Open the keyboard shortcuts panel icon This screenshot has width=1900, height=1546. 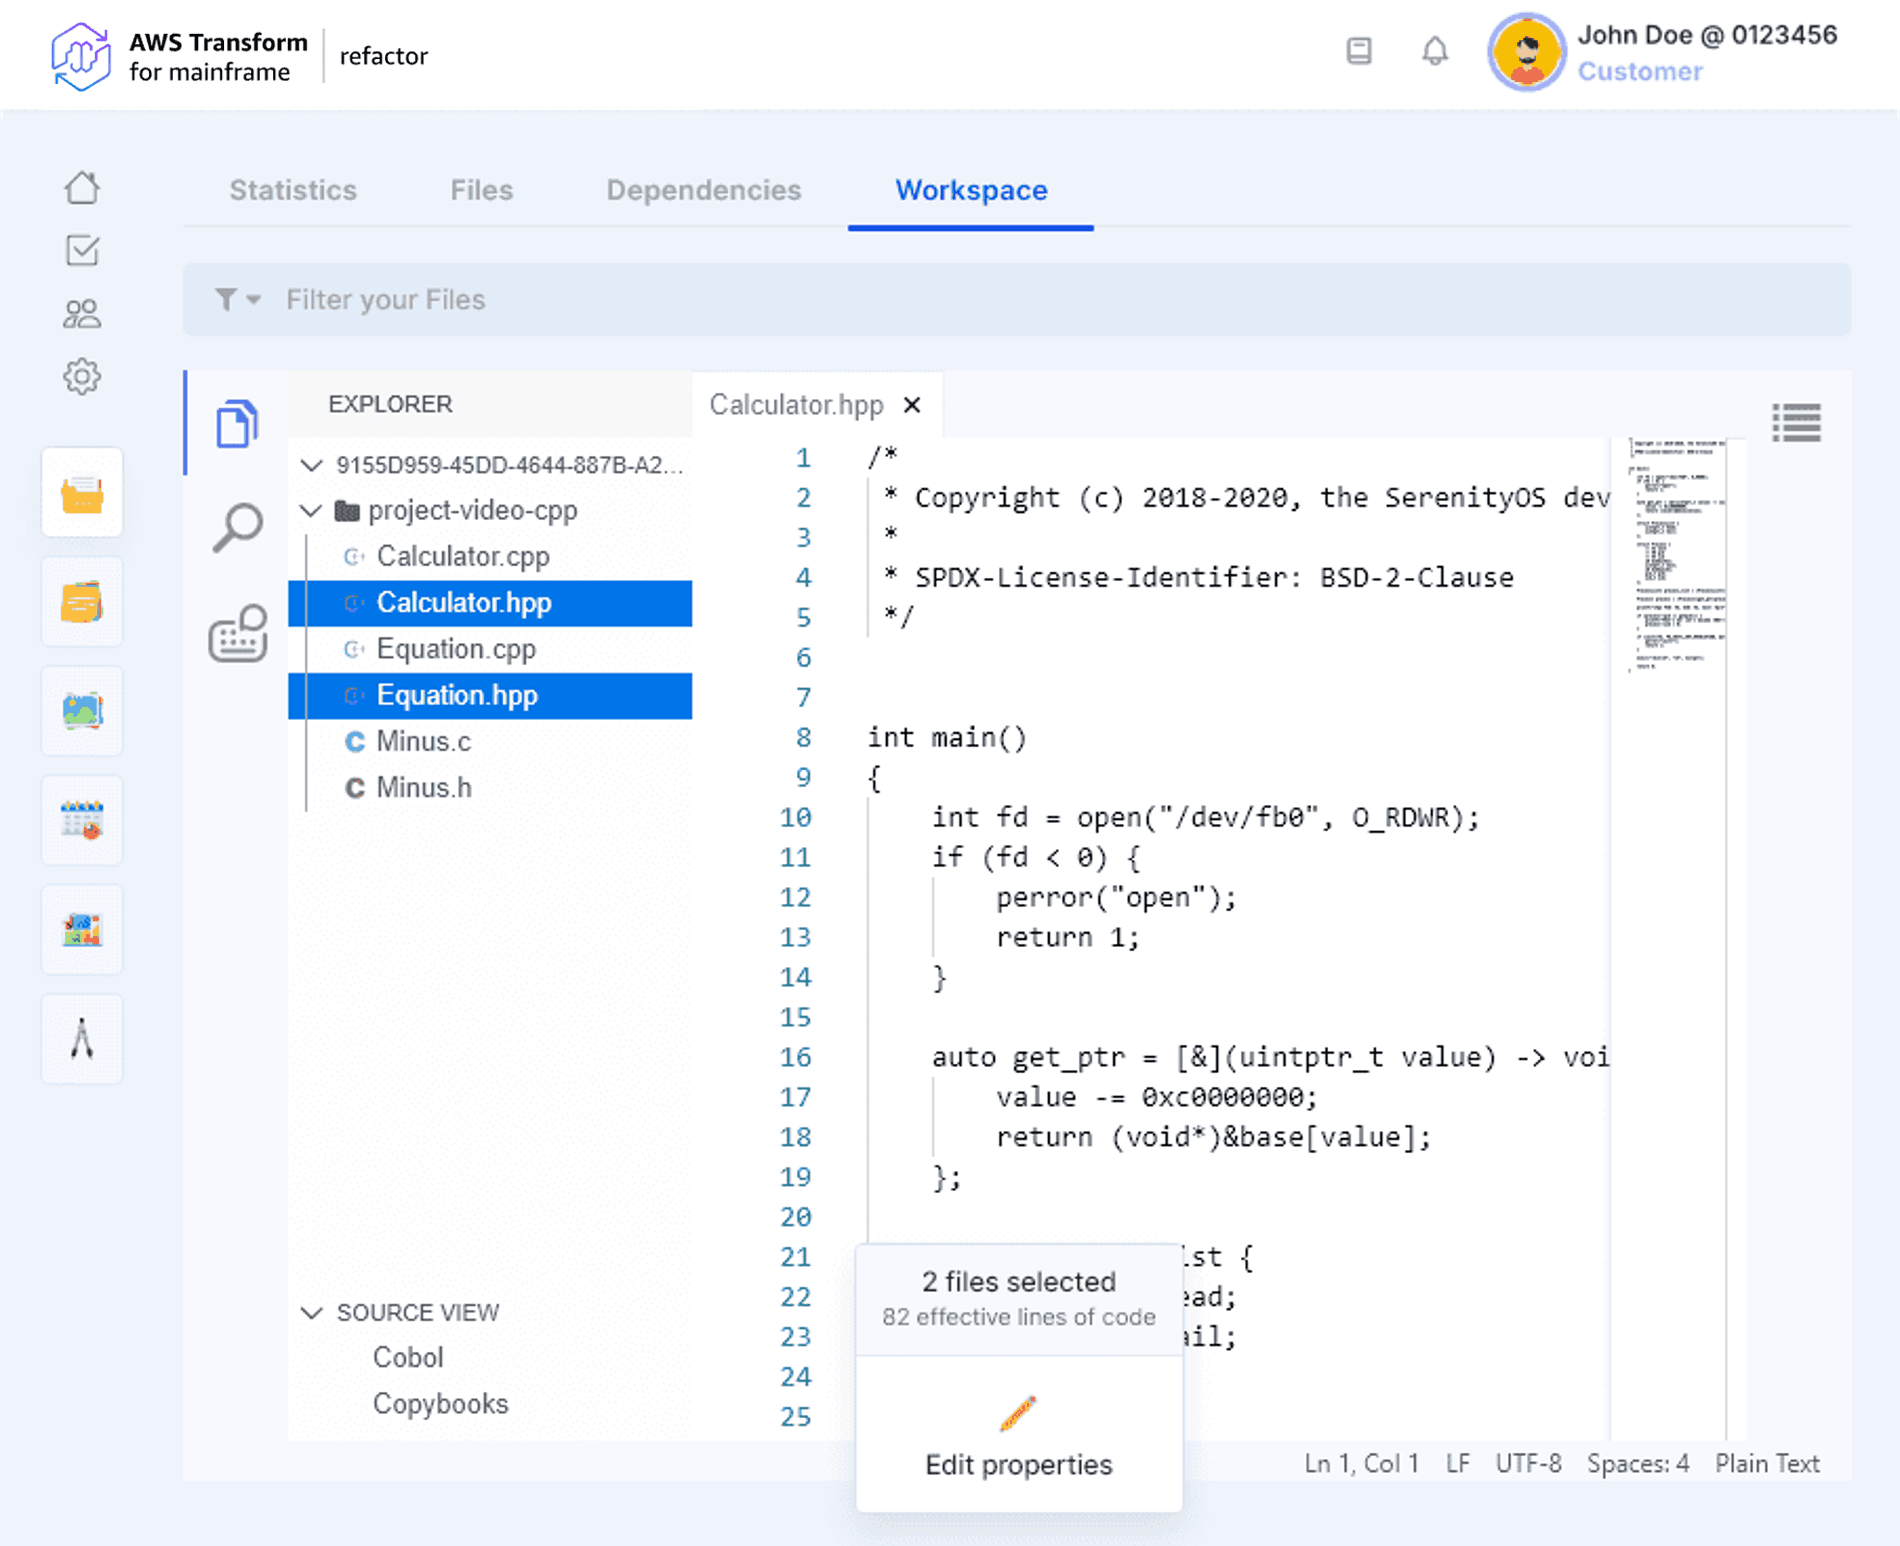click(x=237, y=632)
